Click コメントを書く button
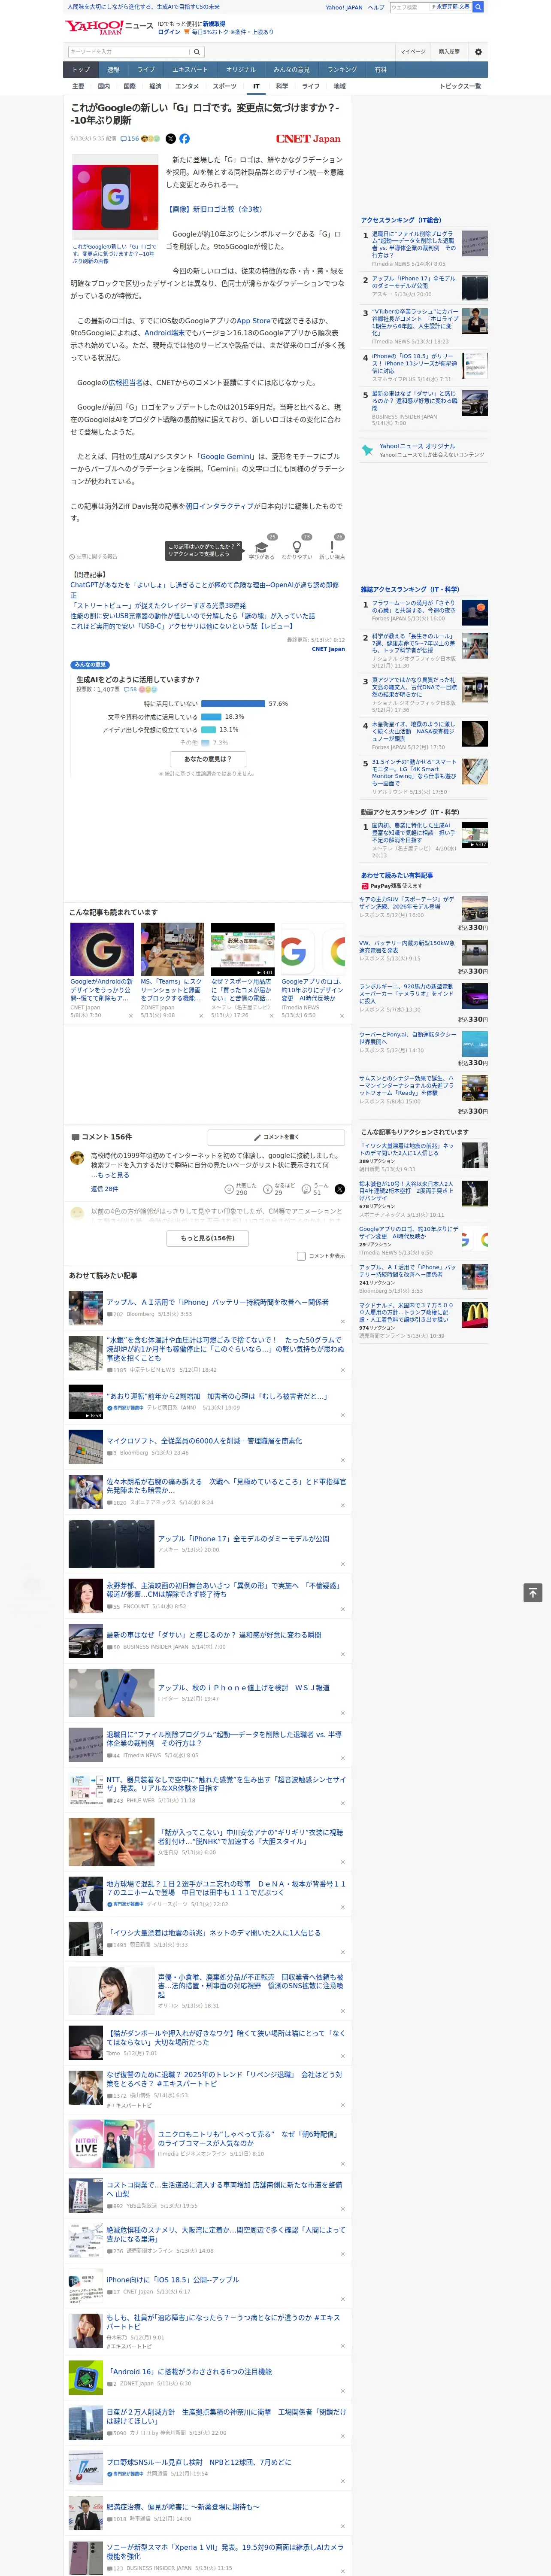Image resolution: width=551 pixels, height=2576 pixels. [x=276, y=1137]
